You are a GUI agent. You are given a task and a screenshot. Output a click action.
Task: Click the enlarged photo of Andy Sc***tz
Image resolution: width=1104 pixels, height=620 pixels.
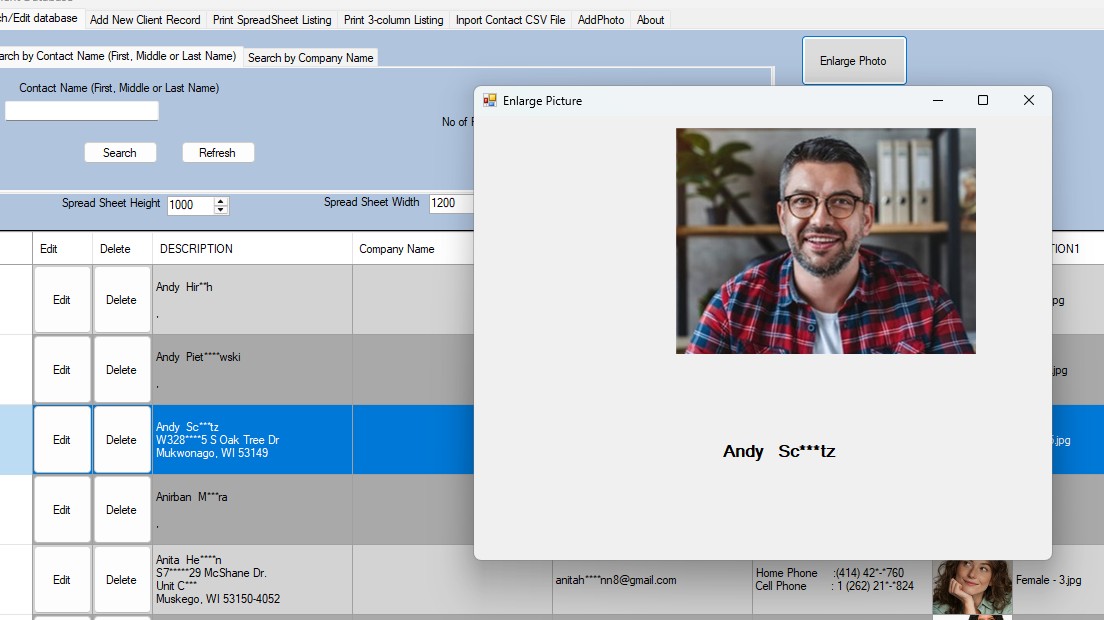click(x=826, y=241)
